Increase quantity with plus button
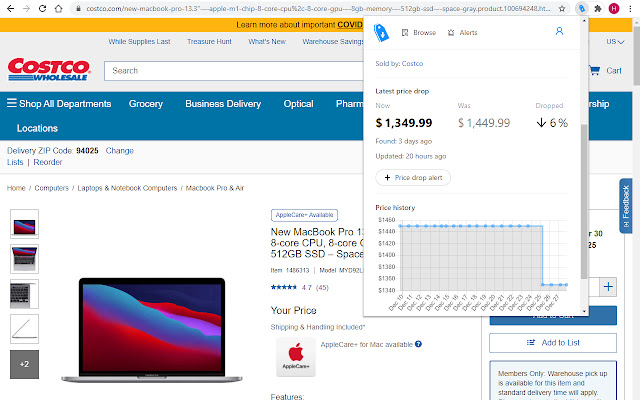 tap(608, 287)
